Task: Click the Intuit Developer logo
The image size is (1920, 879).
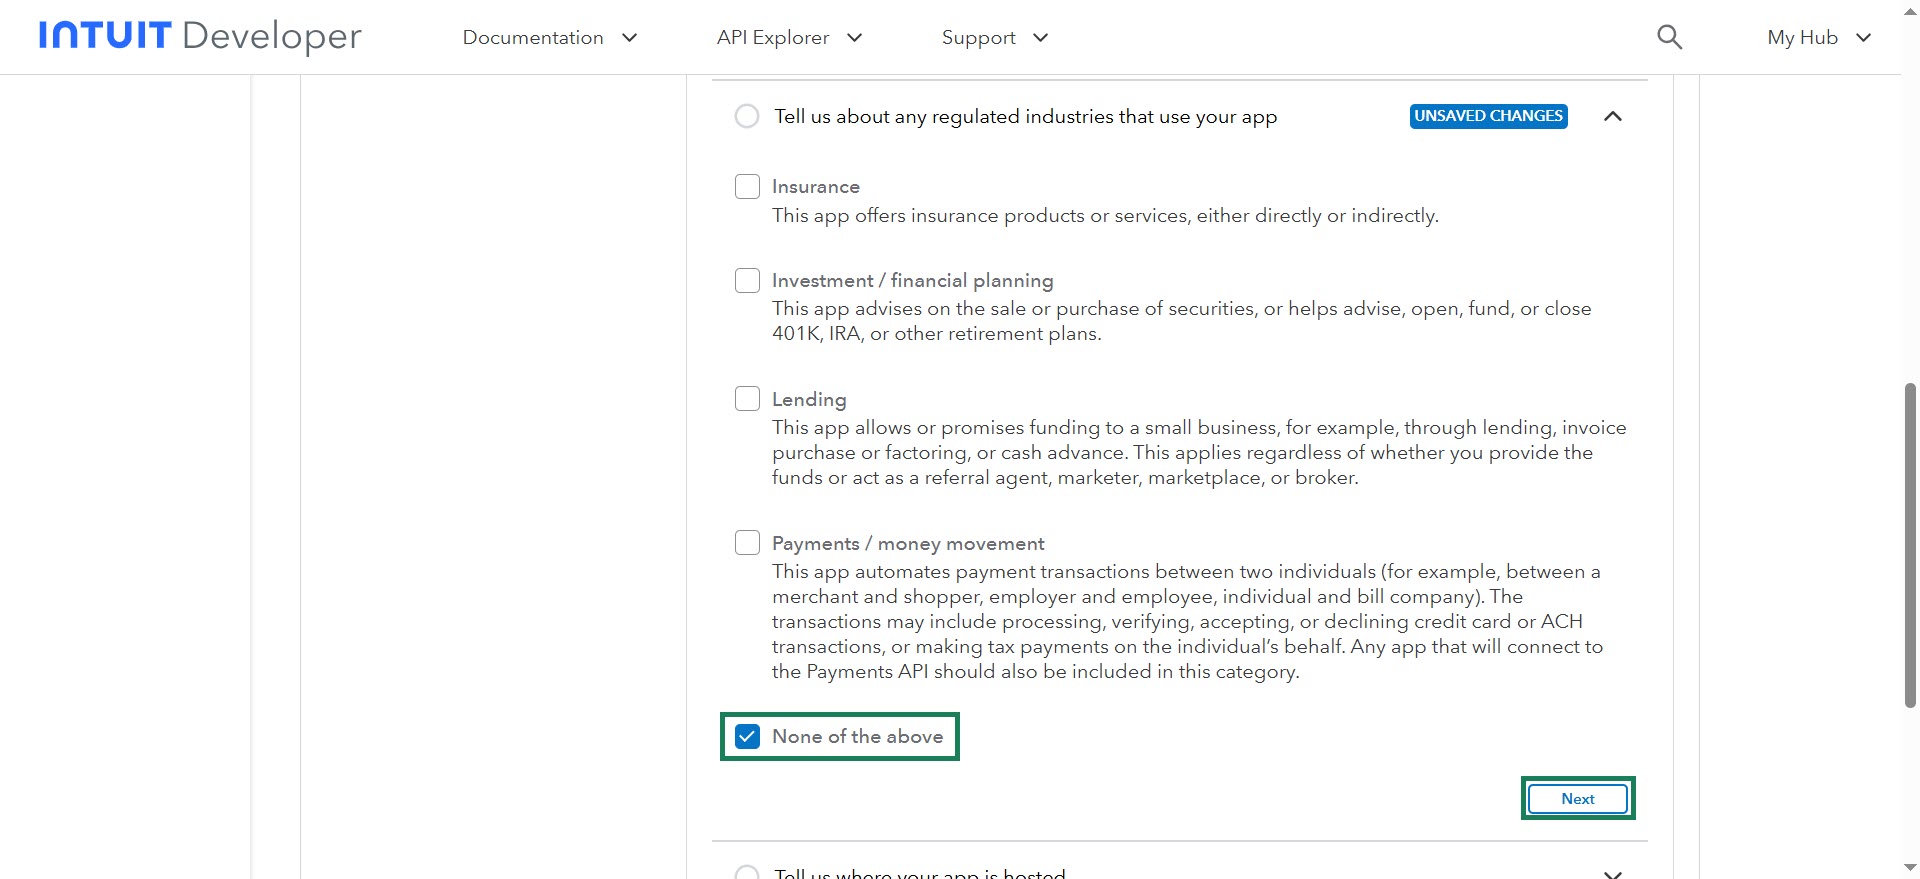Action: tap(200, 36)
